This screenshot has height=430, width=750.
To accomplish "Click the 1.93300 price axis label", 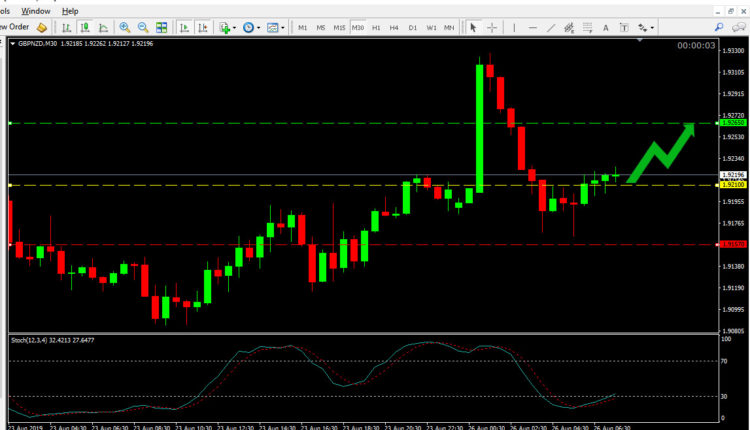I will (x=733, y=51).
